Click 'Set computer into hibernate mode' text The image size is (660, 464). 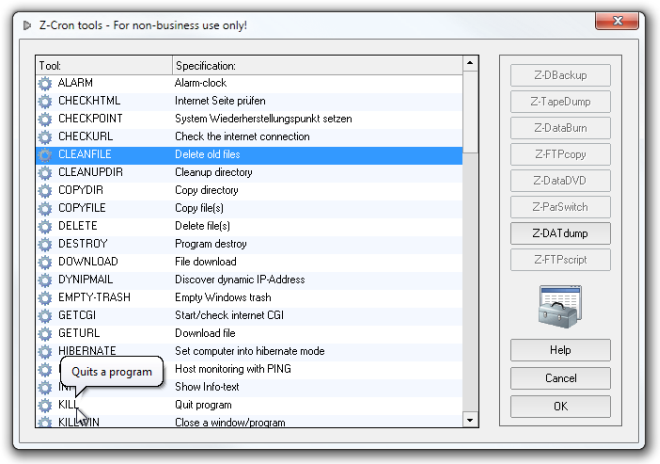coord(250,351)
